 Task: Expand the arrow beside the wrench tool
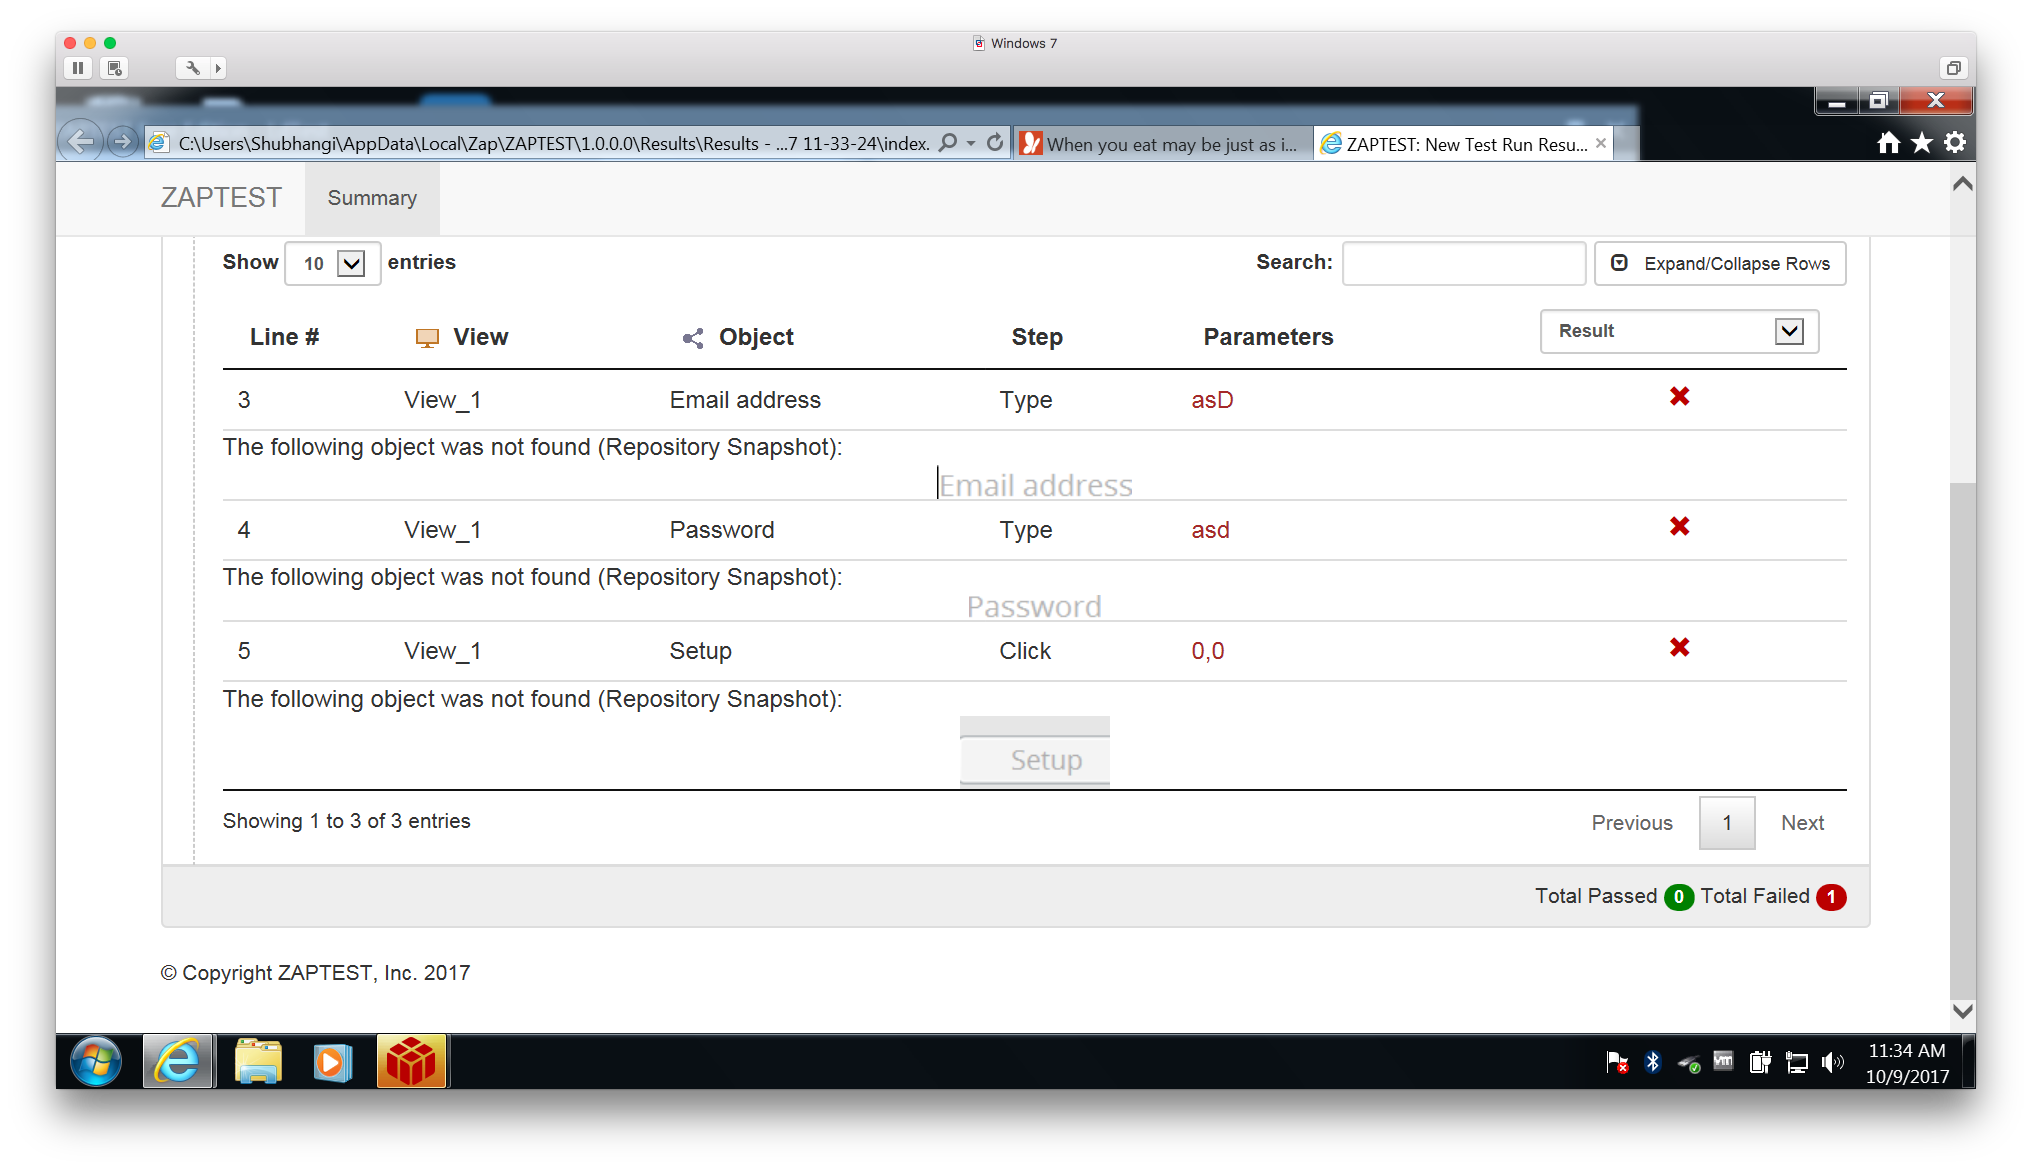tap(218, 68)
